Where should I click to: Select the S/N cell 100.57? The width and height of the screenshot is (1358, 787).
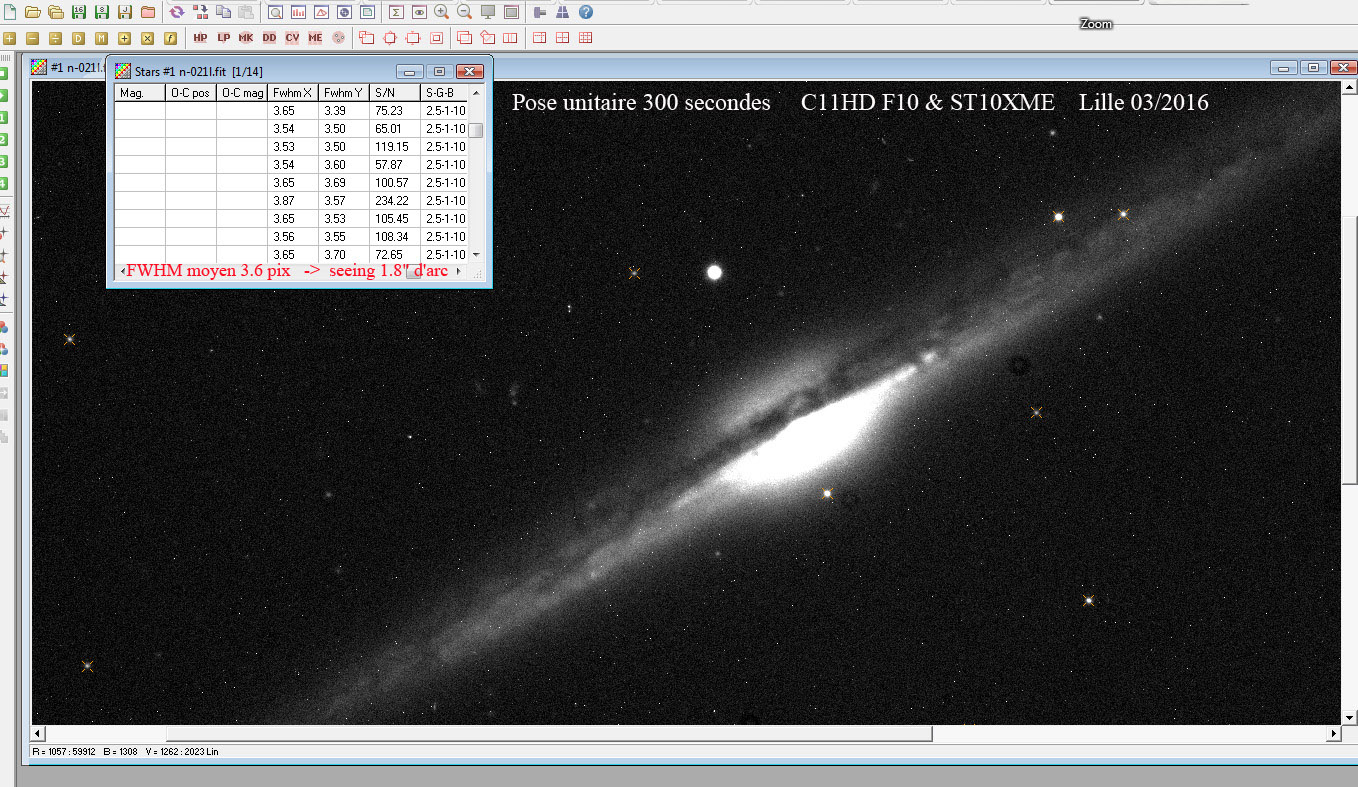395,183
